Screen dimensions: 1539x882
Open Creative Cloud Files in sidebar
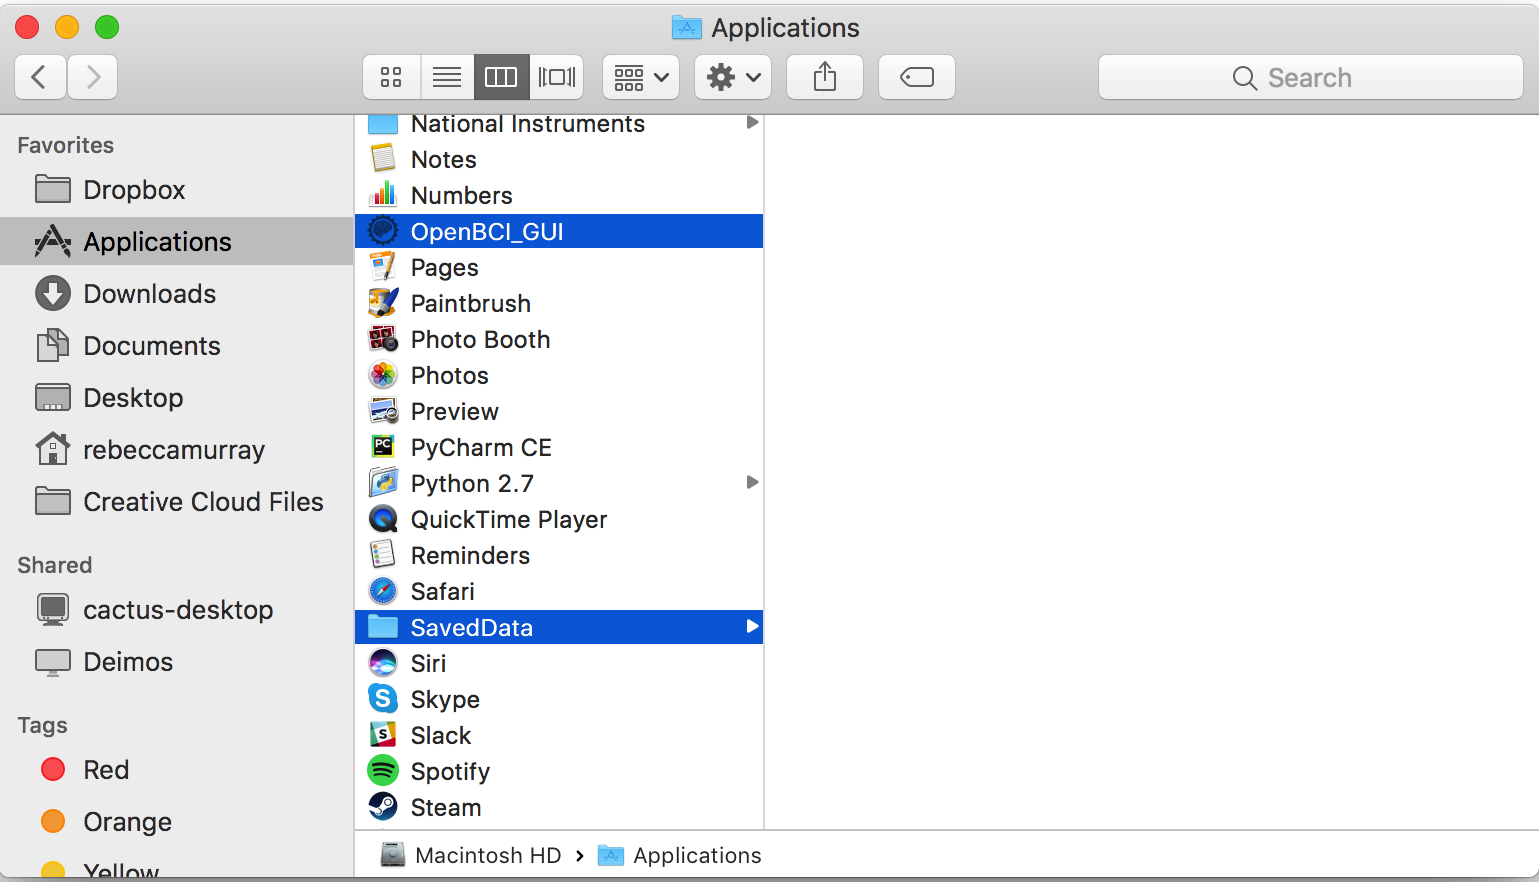click(177, 501)
